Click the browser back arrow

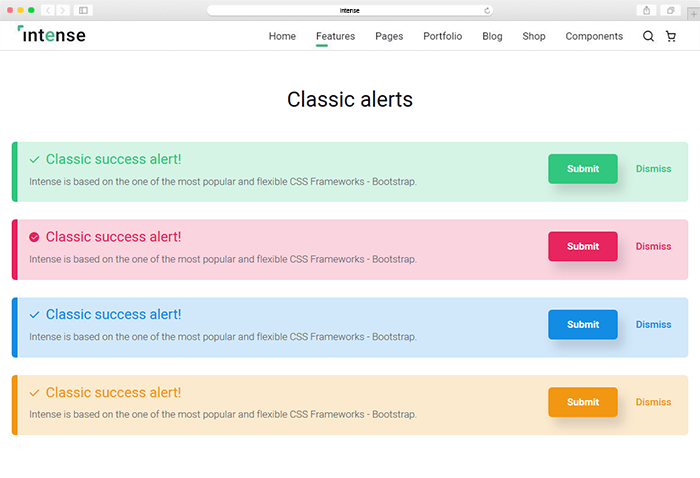(47, 10)
